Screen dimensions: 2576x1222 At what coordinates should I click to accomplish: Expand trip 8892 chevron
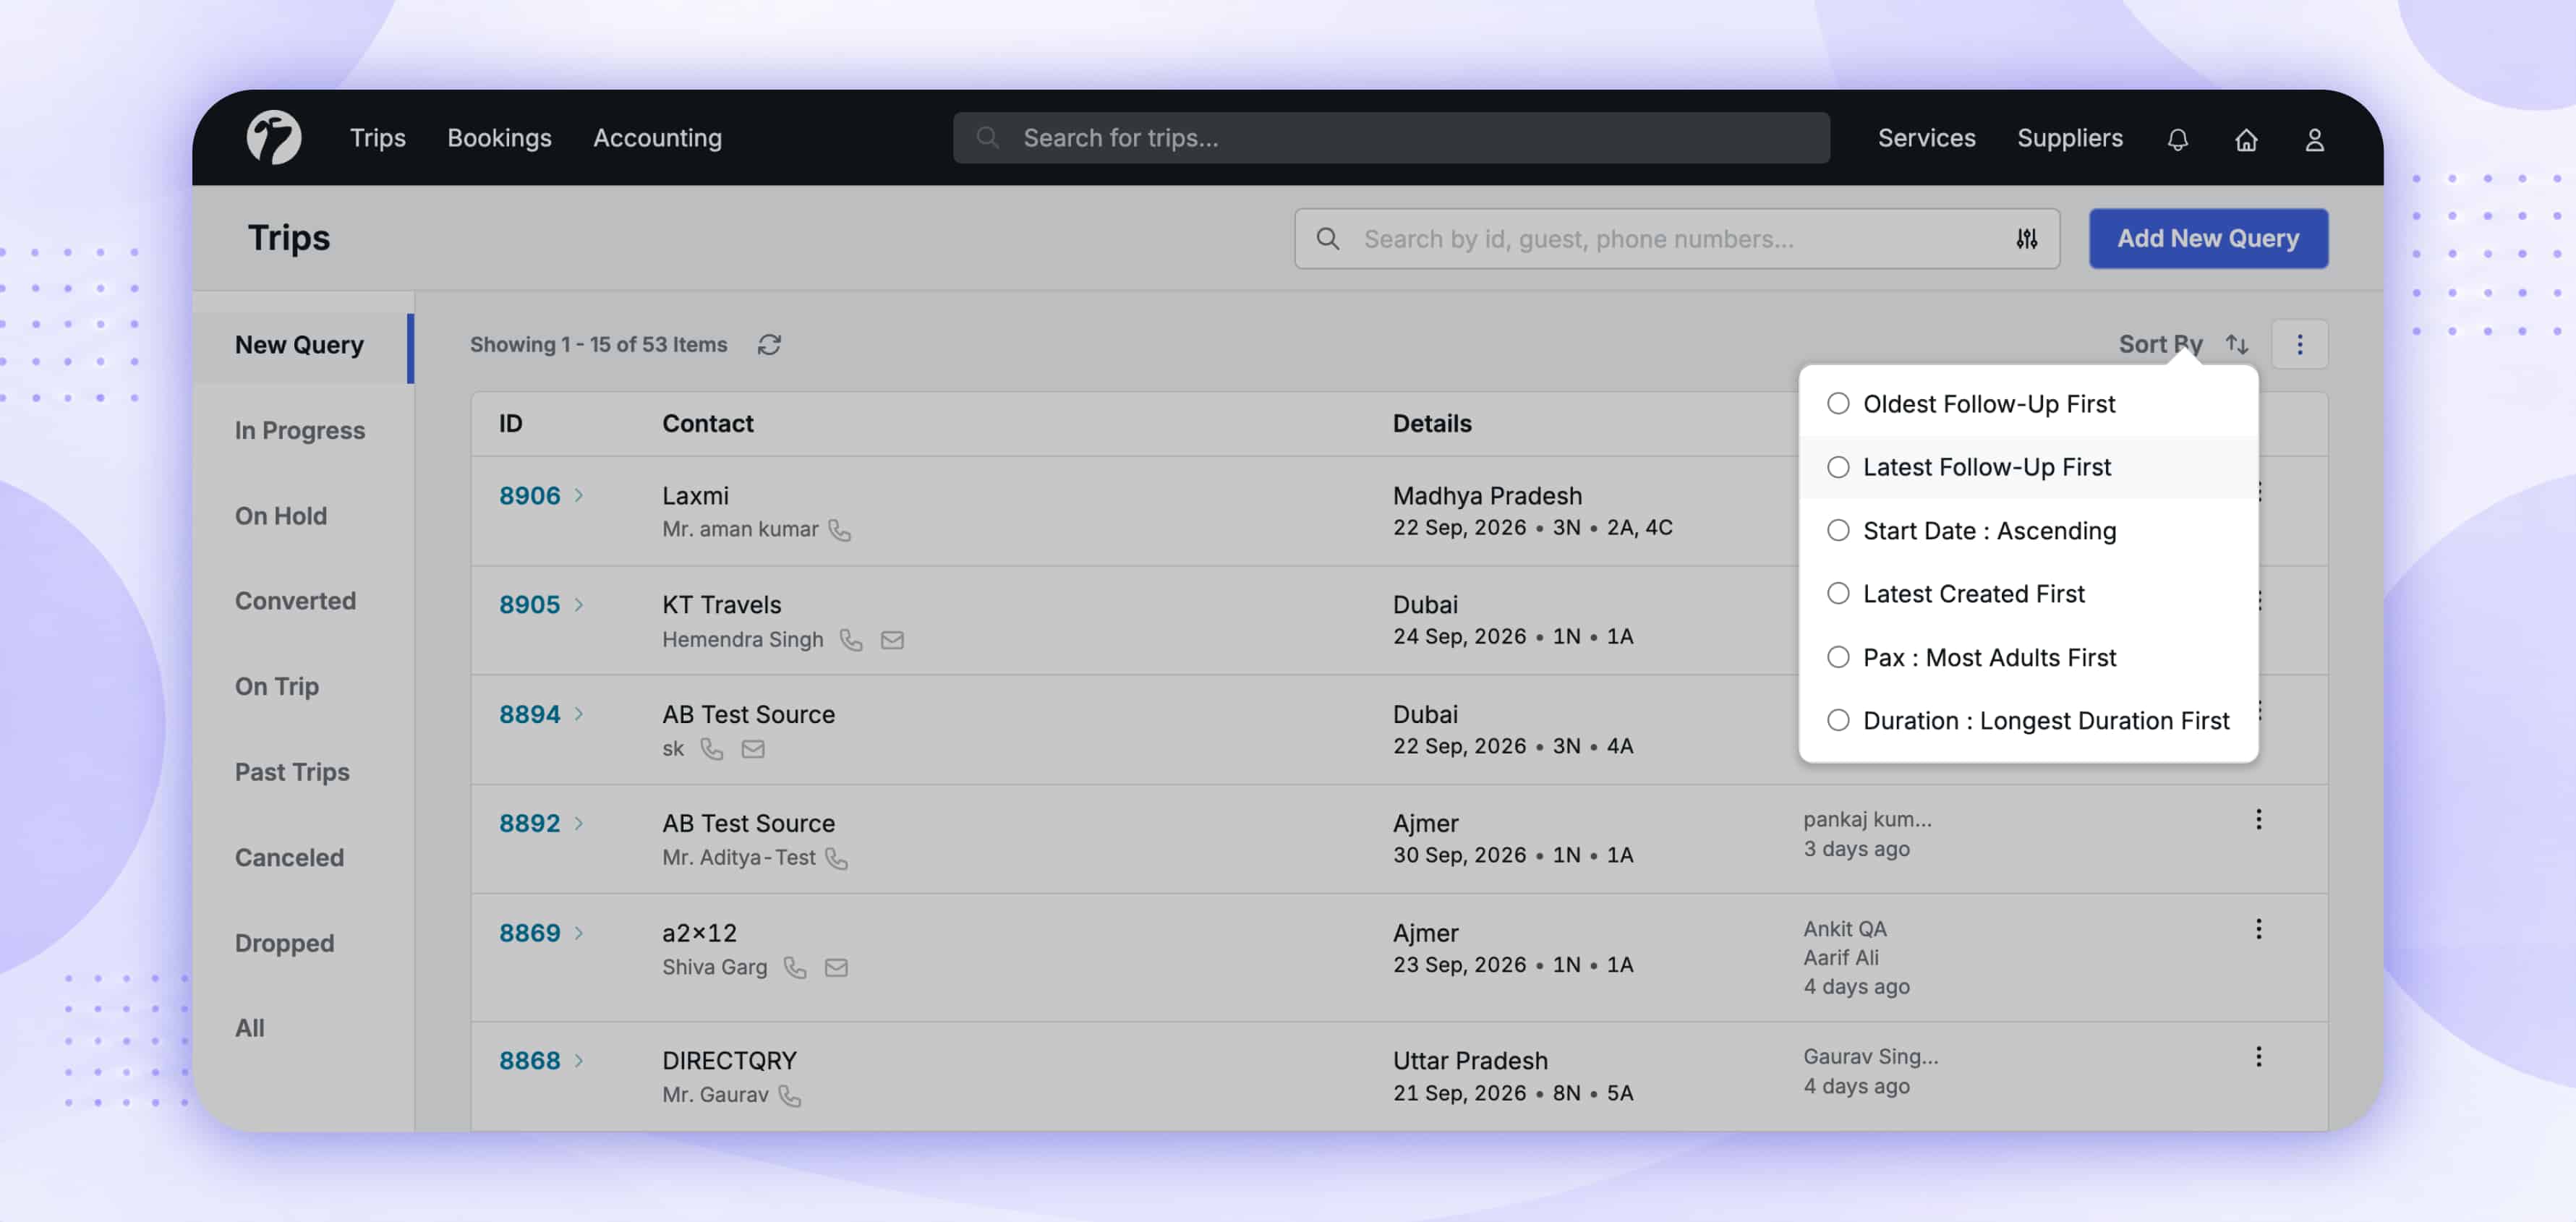click(578, 824)
